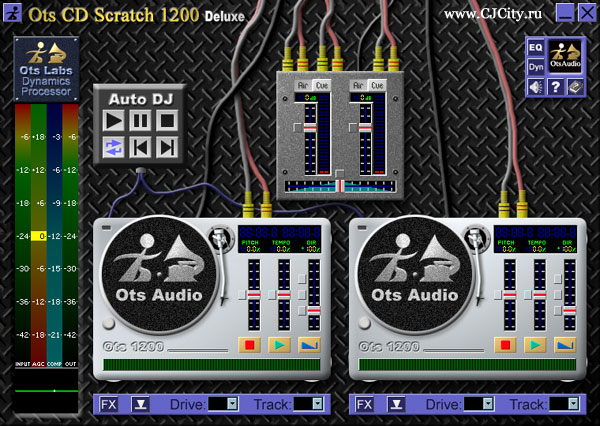Minimize the Ots CD Scratch window
Image resolution: width=600 pixels, height=426 pixels.
point(565,13)
